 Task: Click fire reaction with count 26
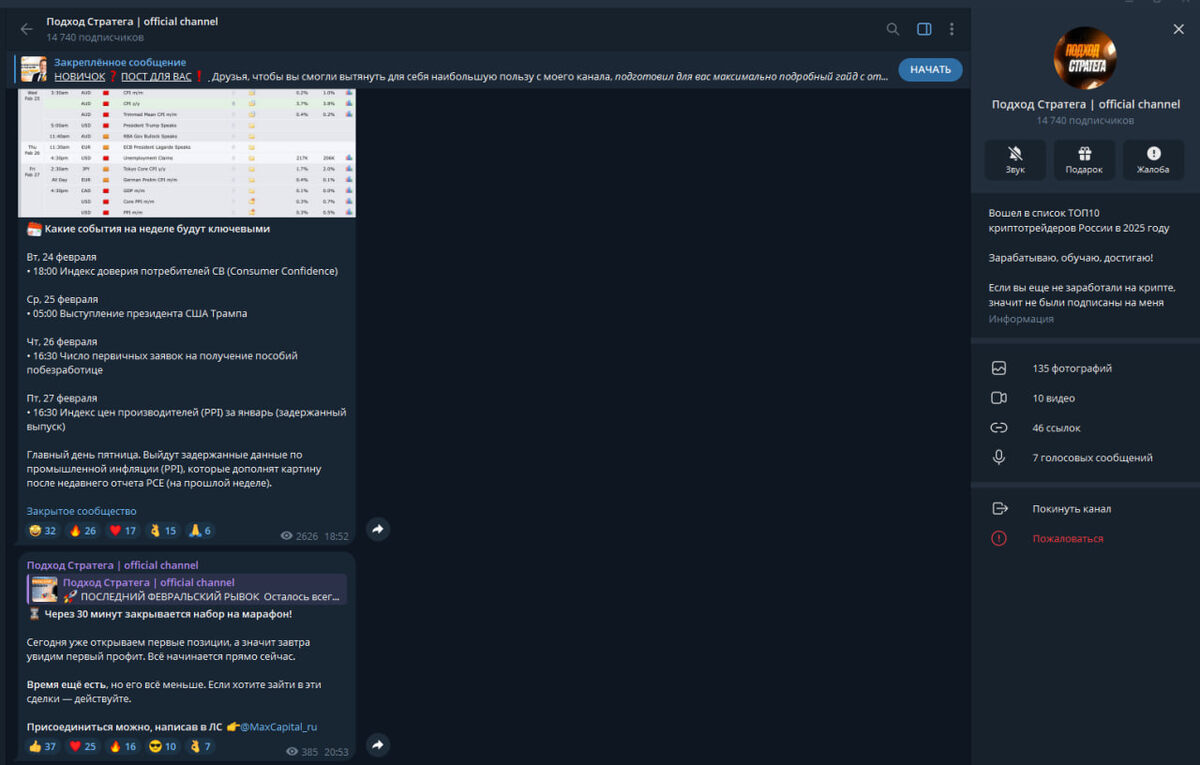[x=83, y=531]
